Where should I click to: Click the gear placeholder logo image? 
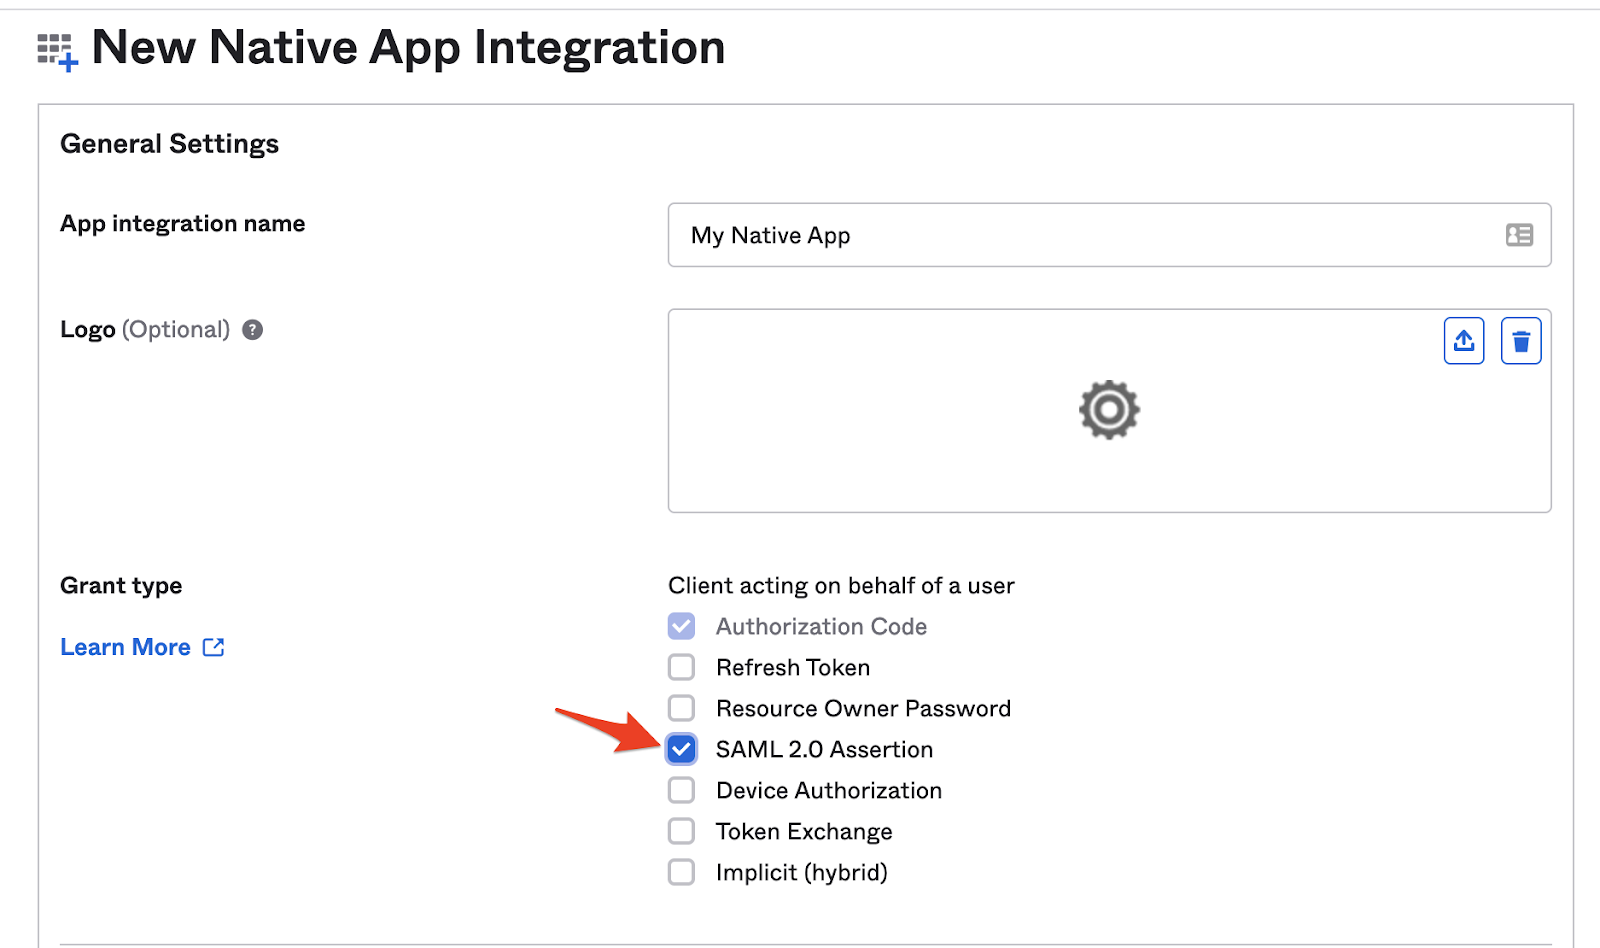pos(1108,410)
